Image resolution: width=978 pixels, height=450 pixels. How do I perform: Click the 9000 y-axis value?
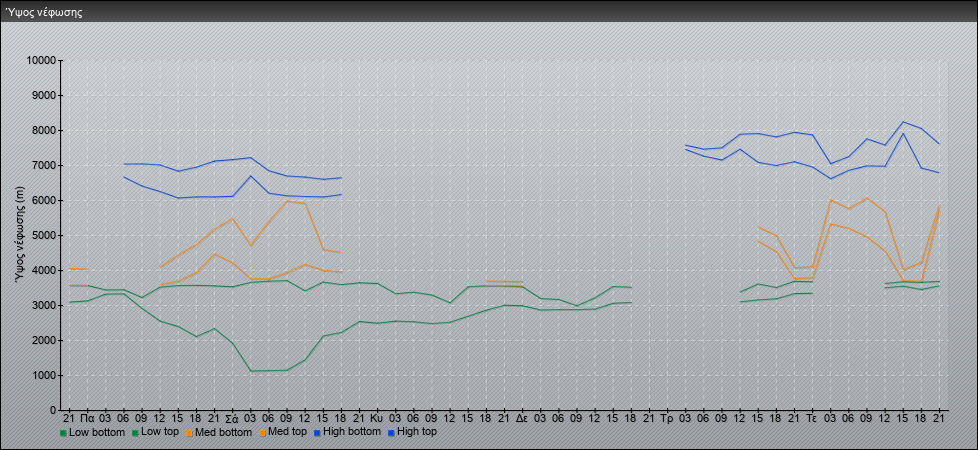[44, 96]
